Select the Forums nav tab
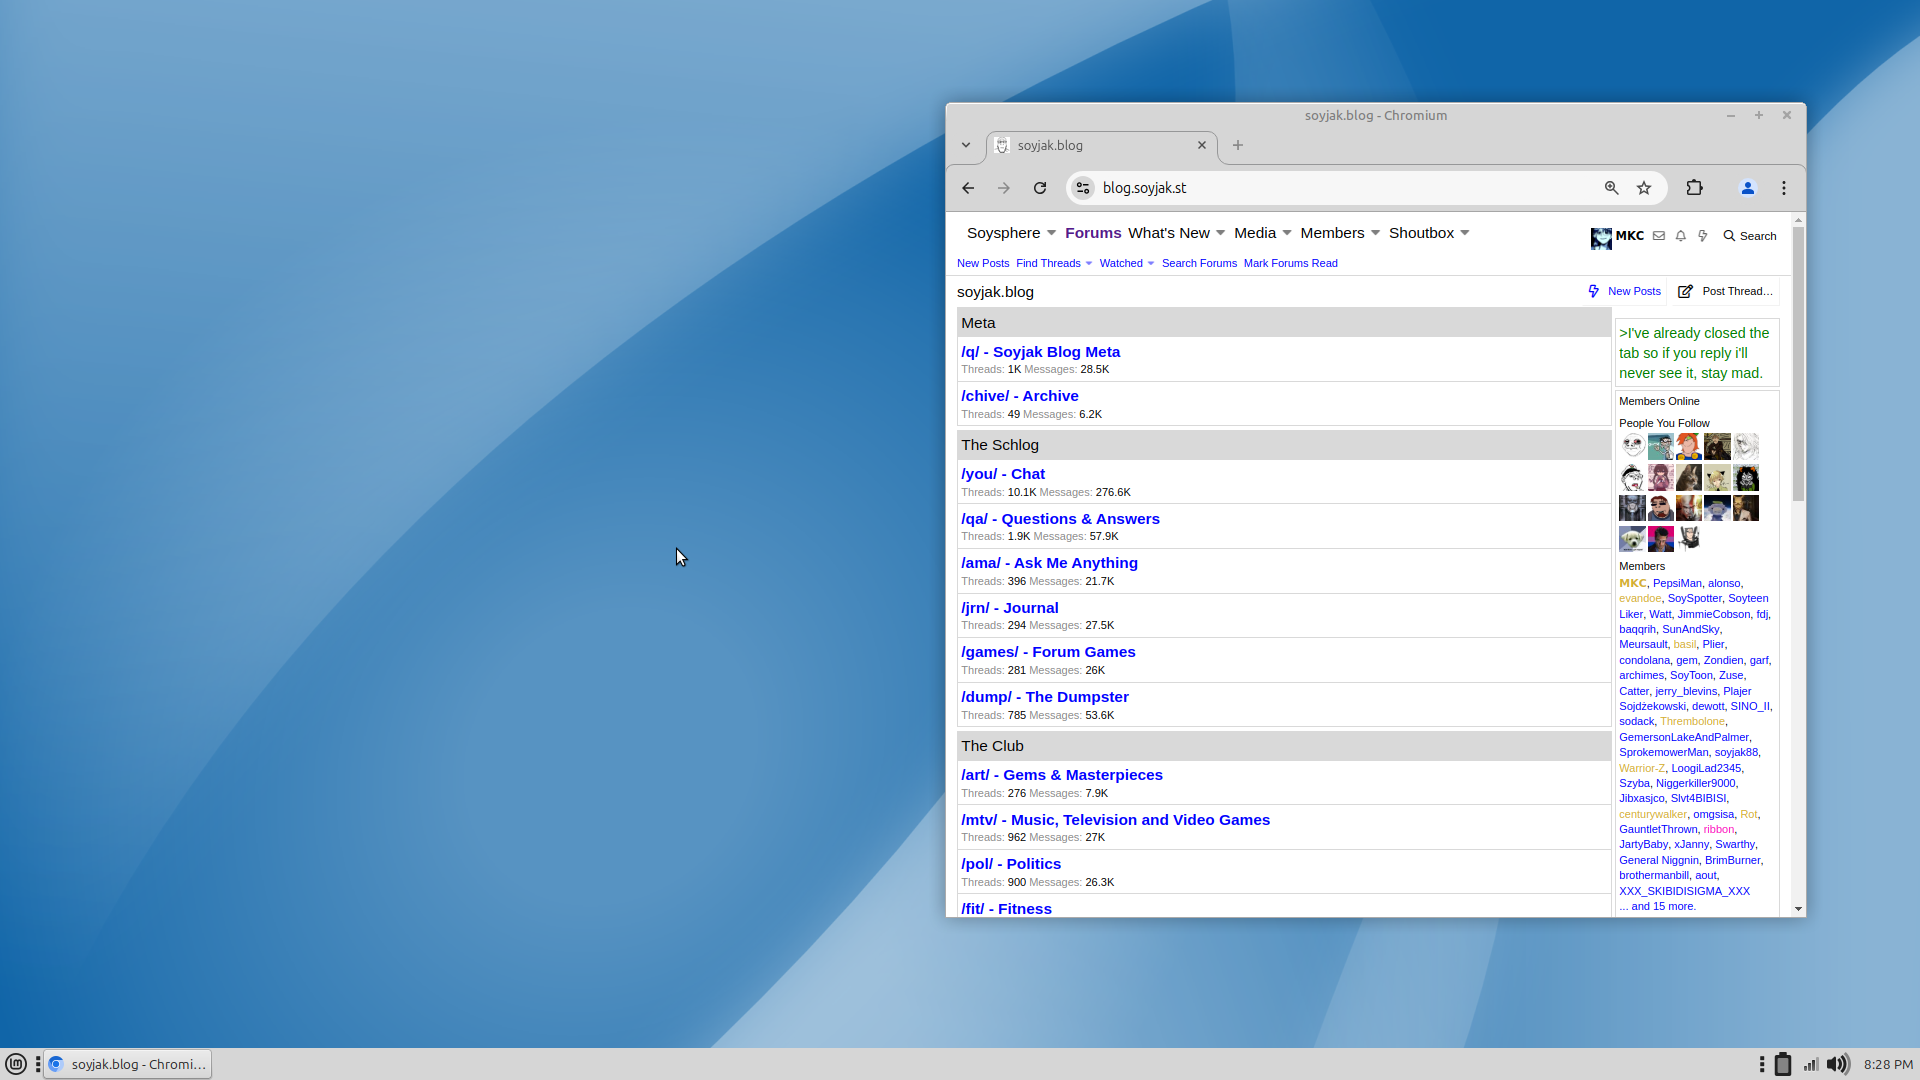Screen dimensions: 1920x1080 [x=1093, y=233]
